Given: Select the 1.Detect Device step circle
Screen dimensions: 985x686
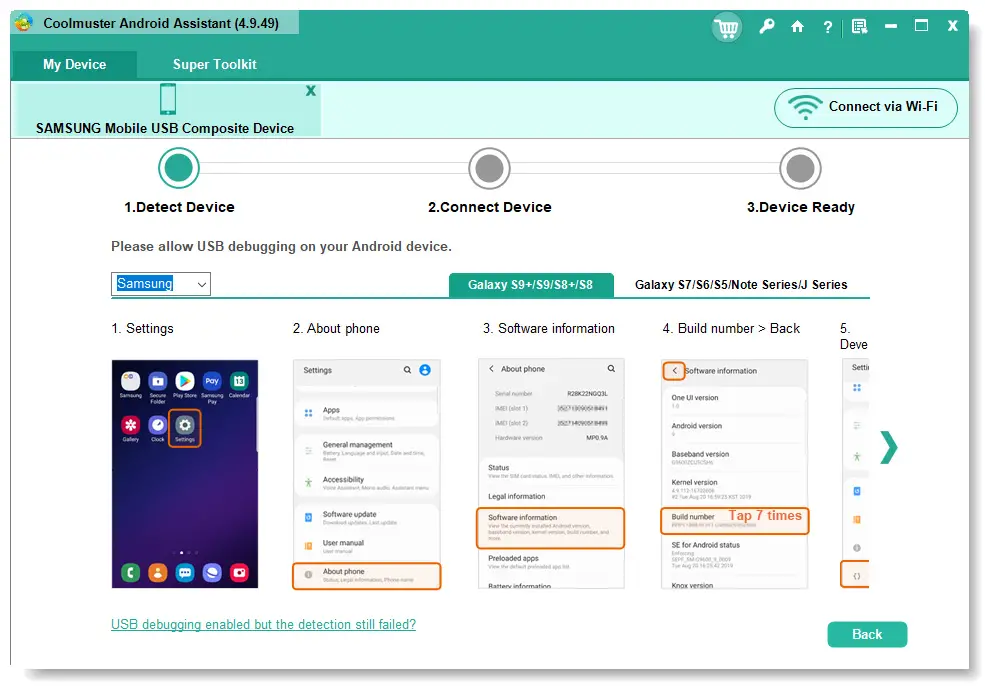Looking at the screenshot, I should [178, 168].
